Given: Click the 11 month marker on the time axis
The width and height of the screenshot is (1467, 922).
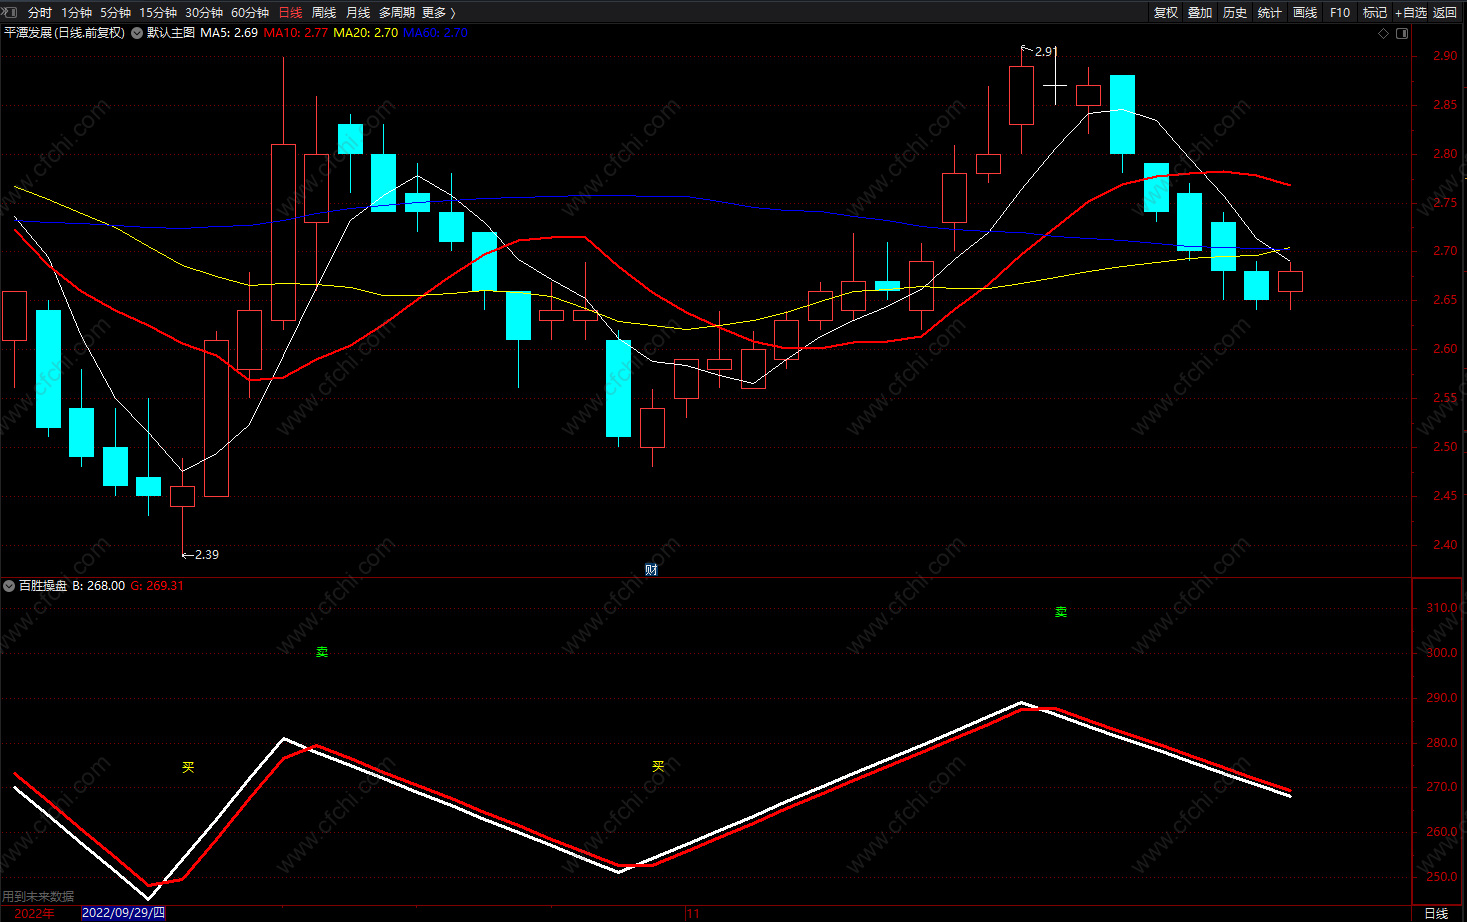Looking at the screenshot, I should click(x=693, y=914).
